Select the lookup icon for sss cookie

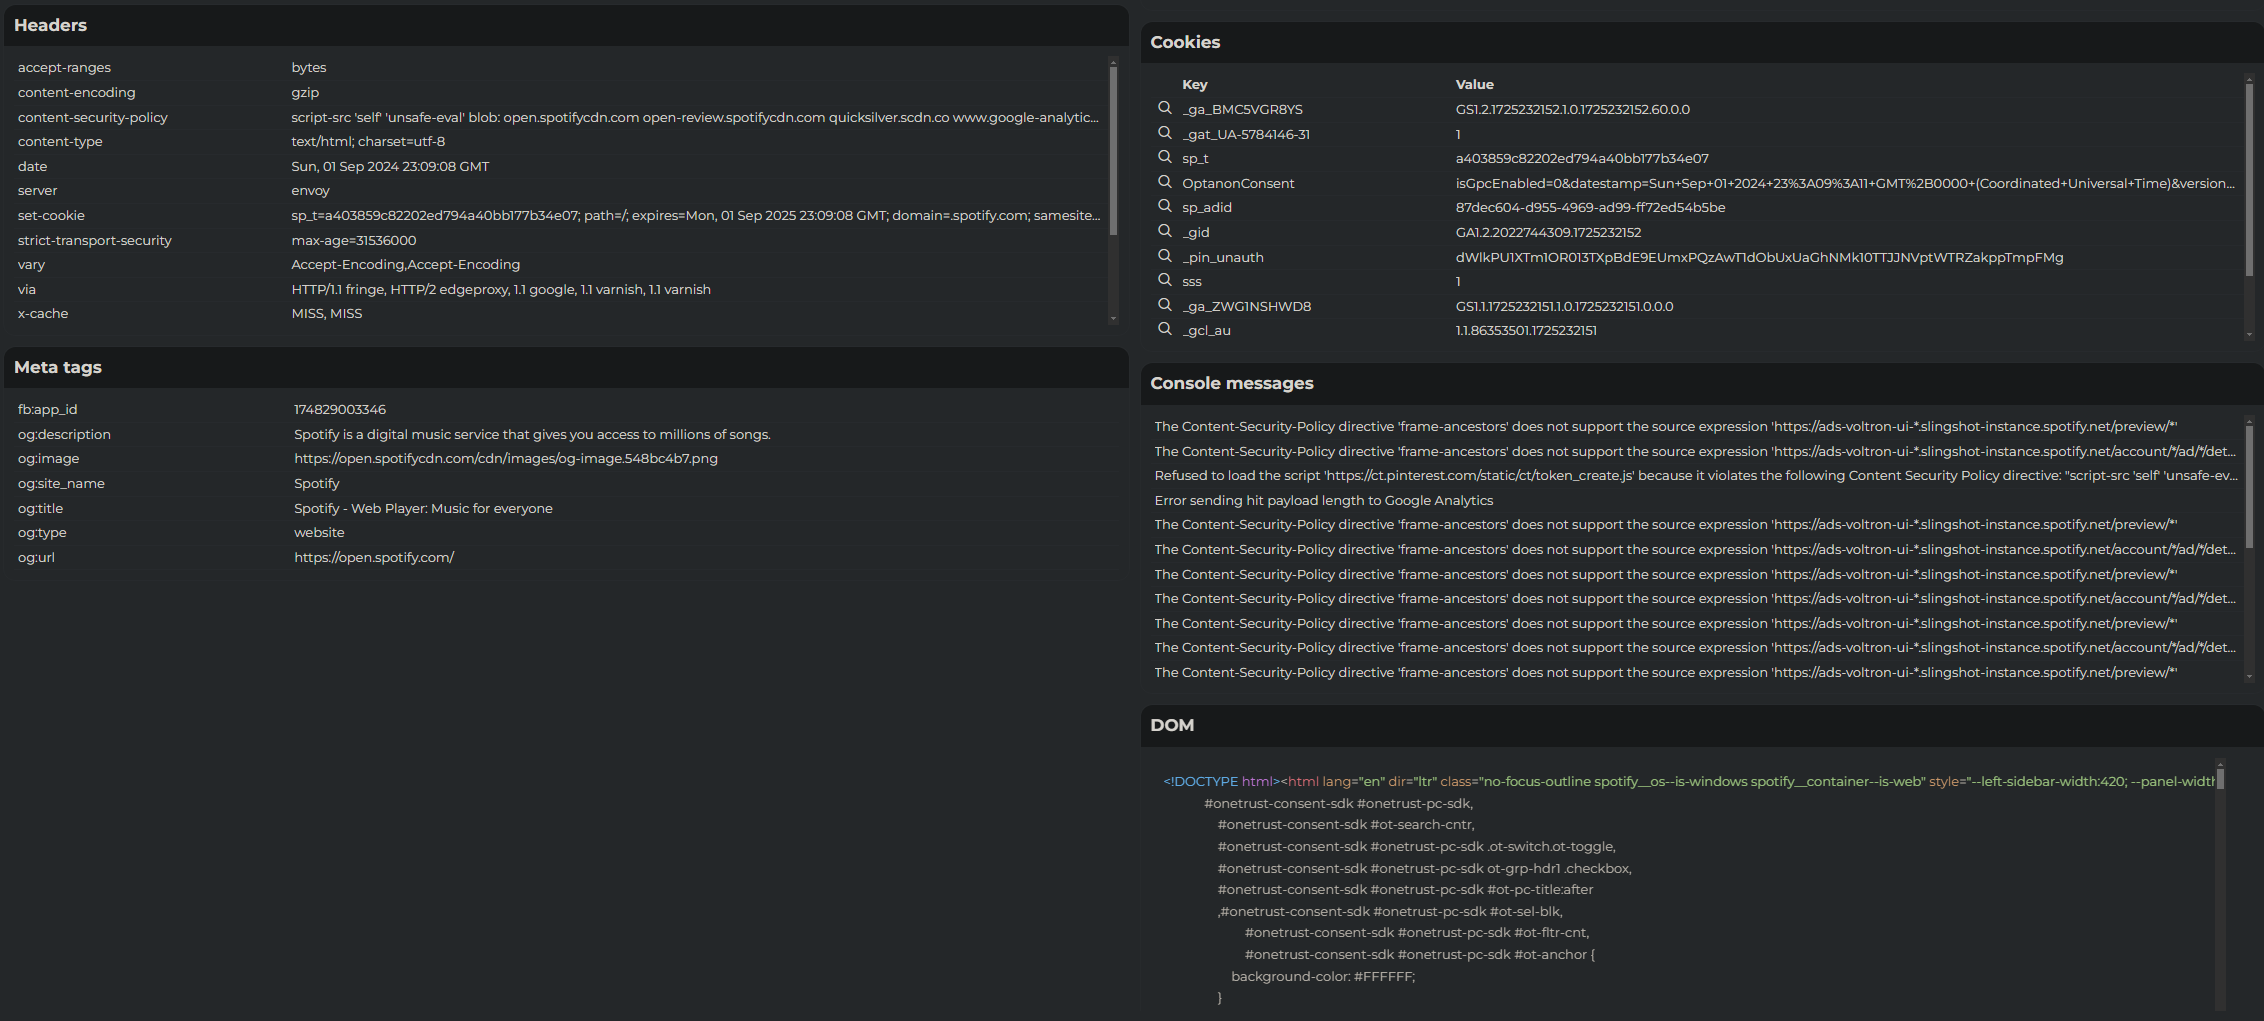pyautogui.click(x=1164, y=280)
